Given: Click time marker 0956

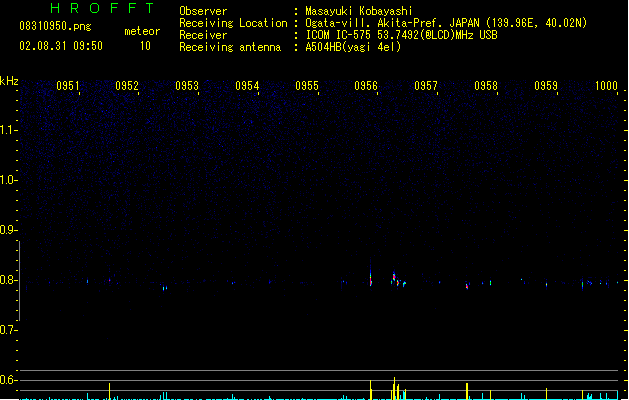Looking at the screenshot, I should (x=366, y=86).
